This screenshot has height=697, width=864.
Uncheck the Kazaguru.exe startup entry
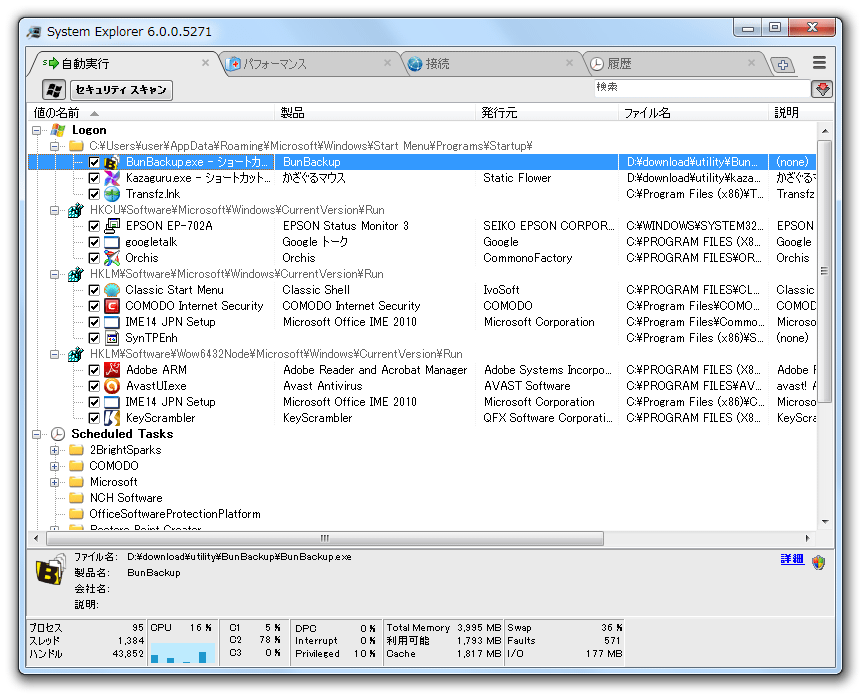(x=94, y=179)
